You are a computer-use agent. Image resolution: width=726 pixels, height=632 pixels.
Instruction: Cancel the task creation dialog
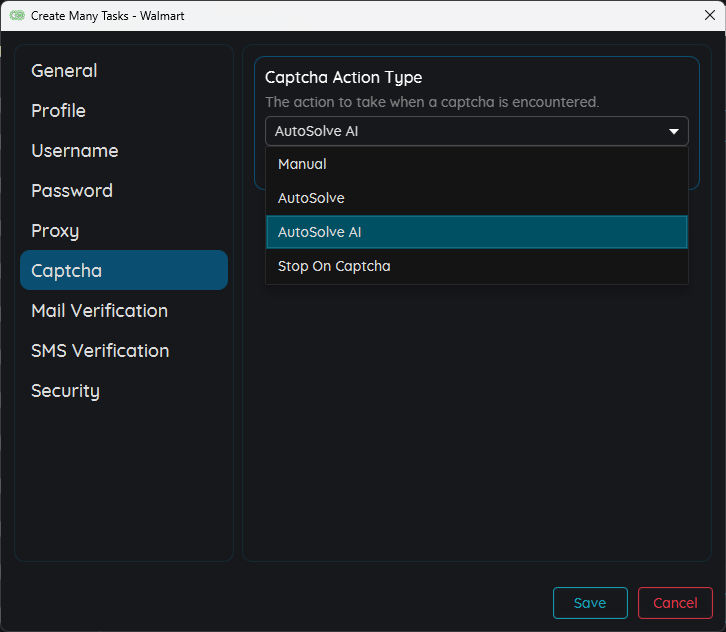click(x=675, y=603)
